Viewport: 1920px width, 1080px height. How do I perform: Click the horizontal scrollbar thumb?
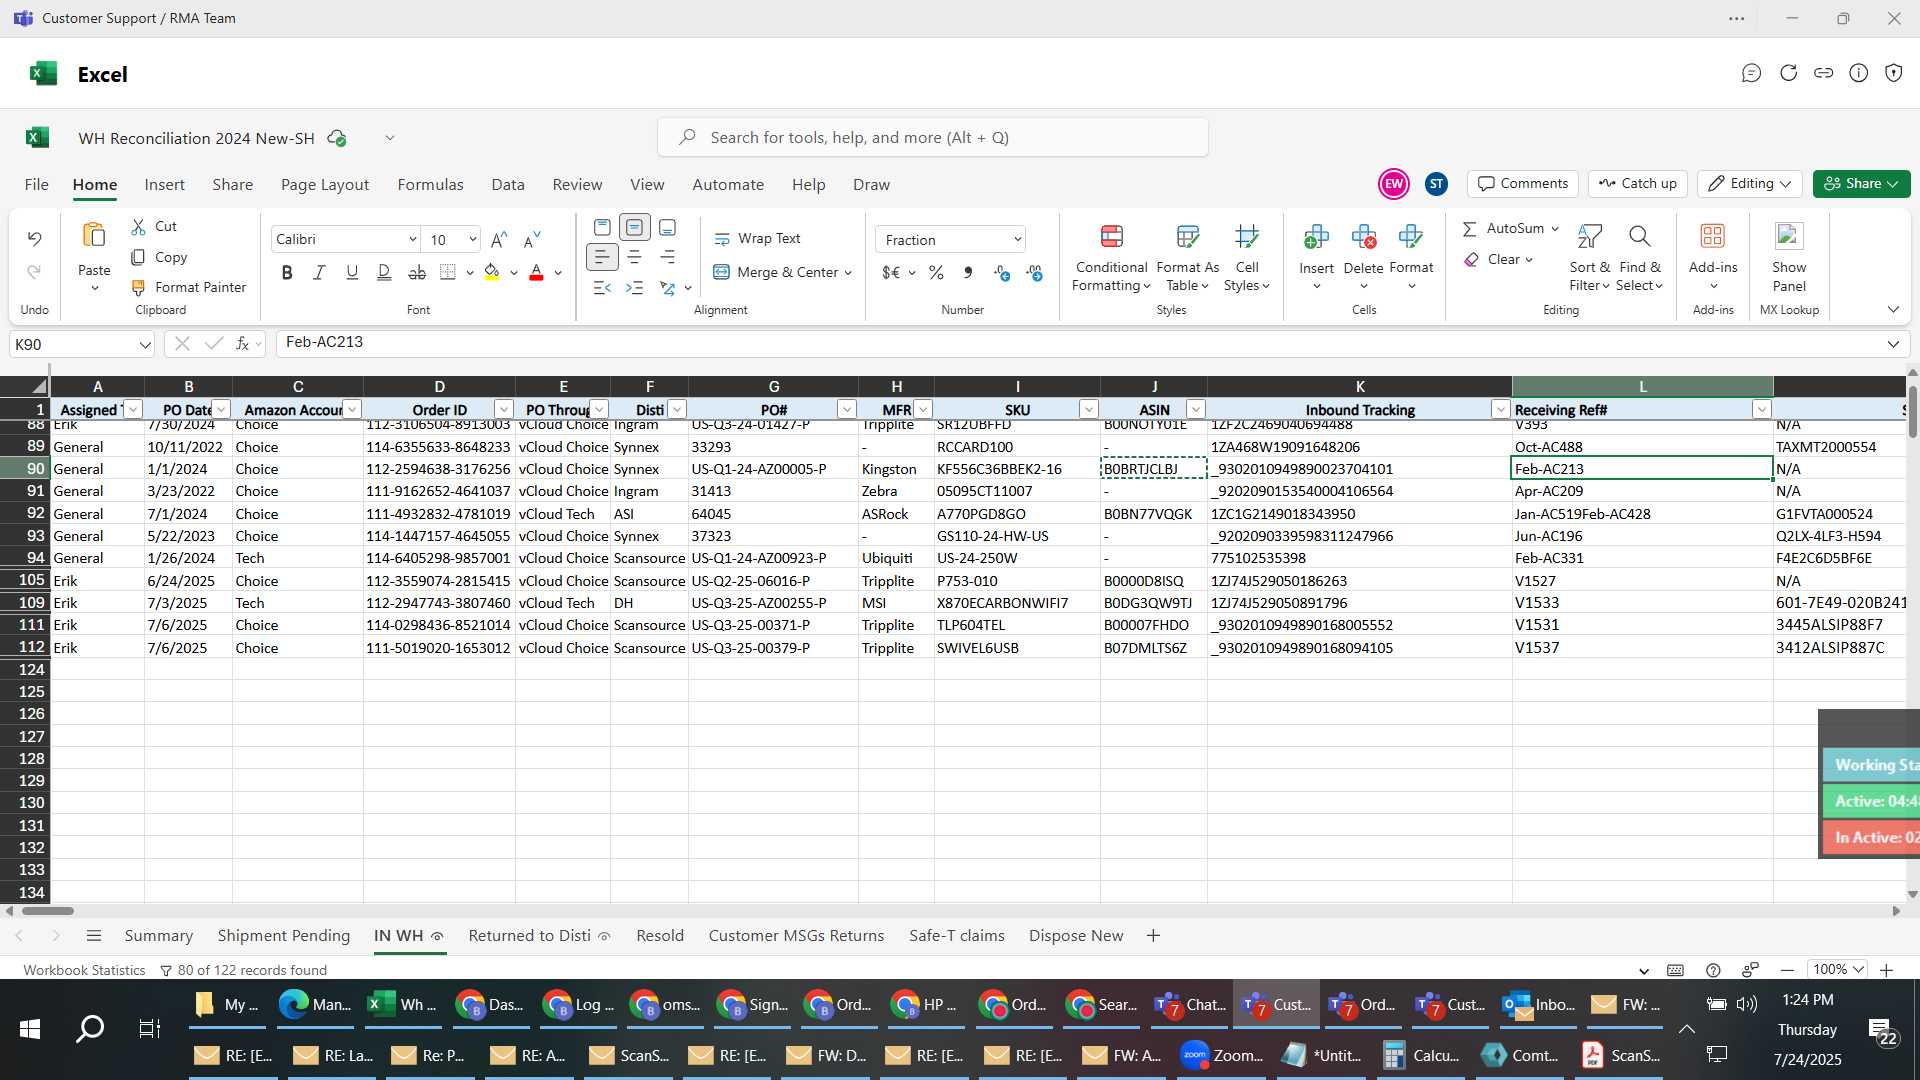pyautogui.click(x=48, y=911)
